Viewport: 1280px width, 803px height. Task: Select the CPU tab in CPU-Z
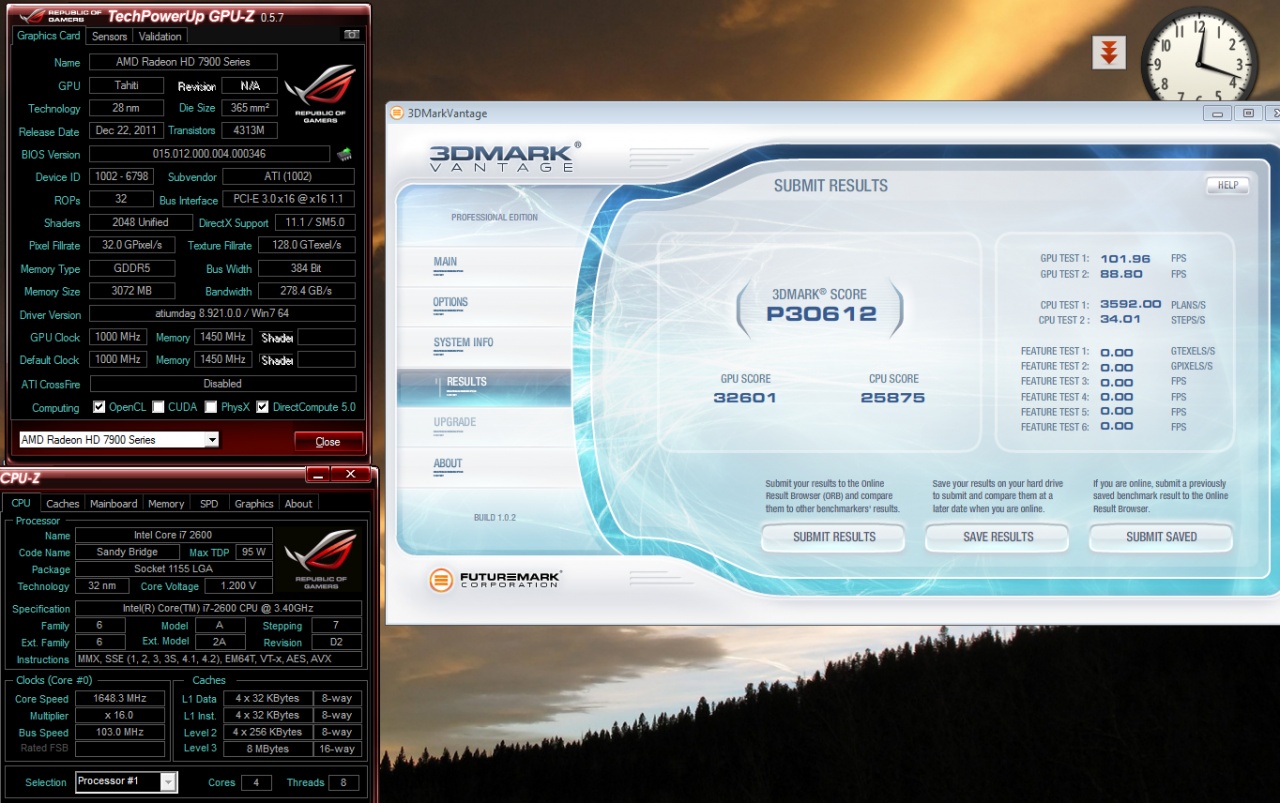point(21,503)
